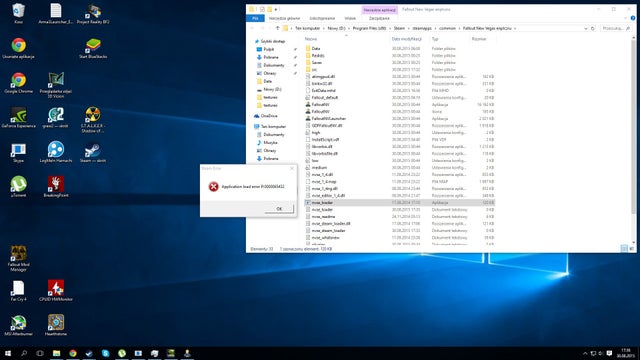Click the Steam segment in address path
Screen dimensions: 640x360
(399, 28)
